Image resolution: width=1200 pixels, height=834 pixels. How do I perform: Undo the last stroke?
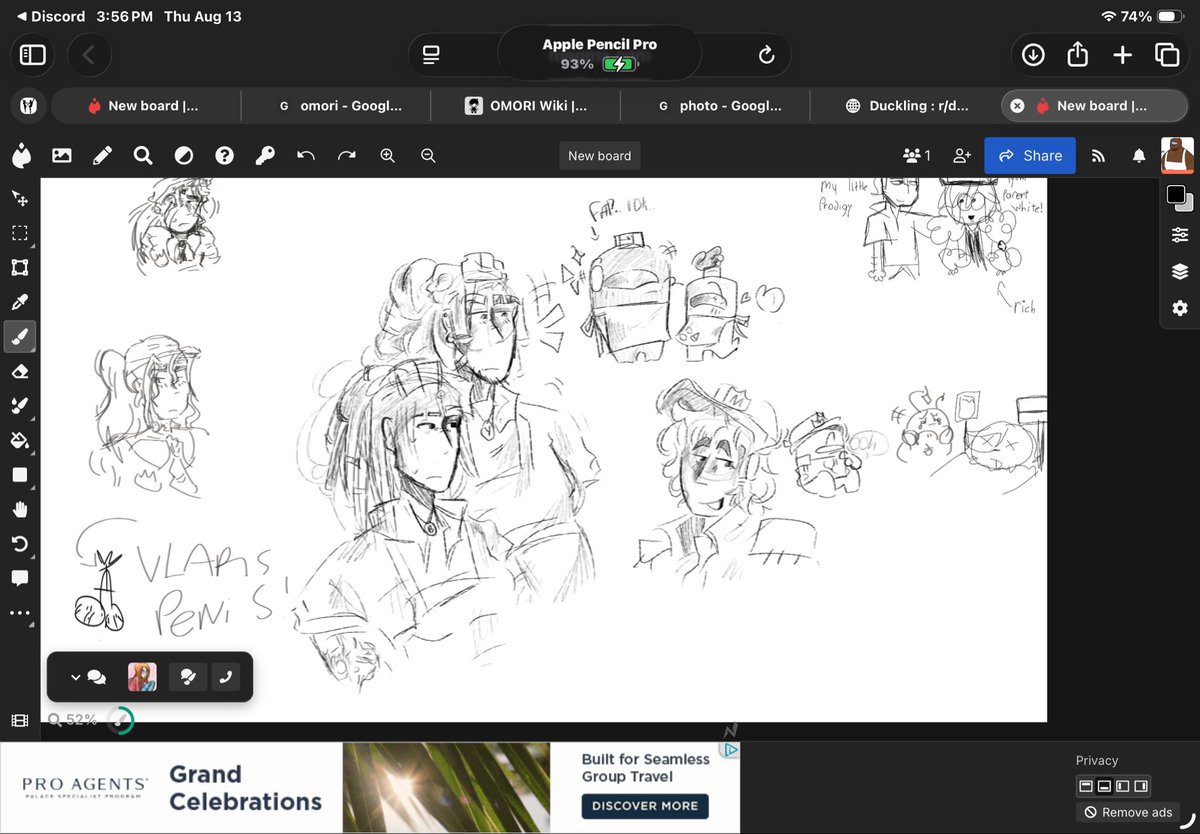point(306,155)
